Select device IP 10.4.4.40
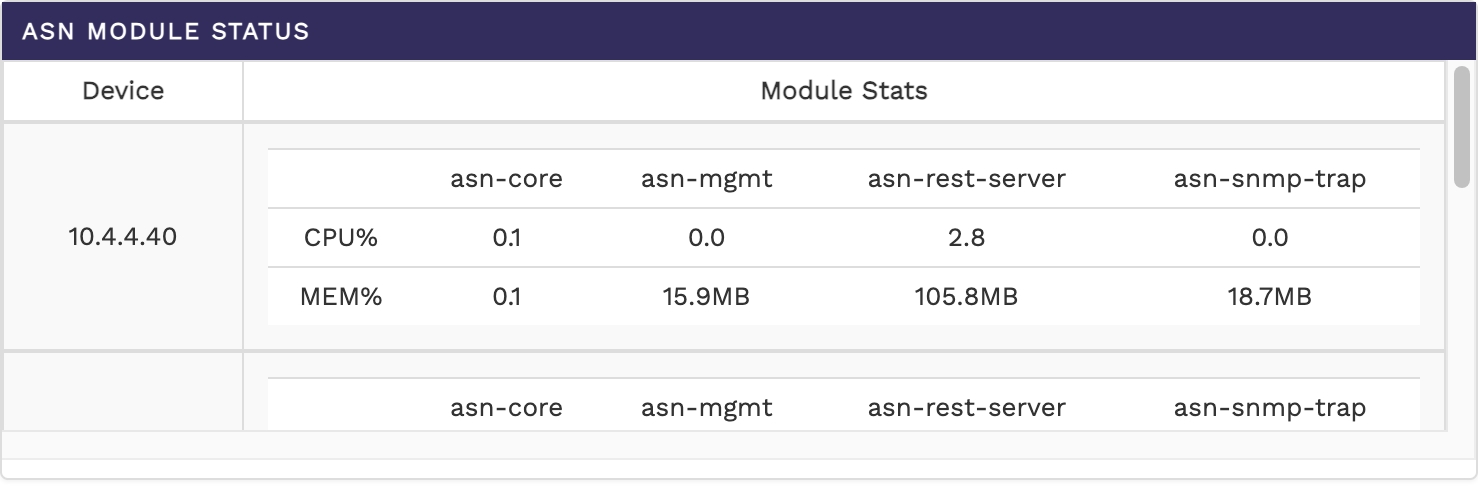This screenshot has width=1480, height=486. tap(123, 237)
